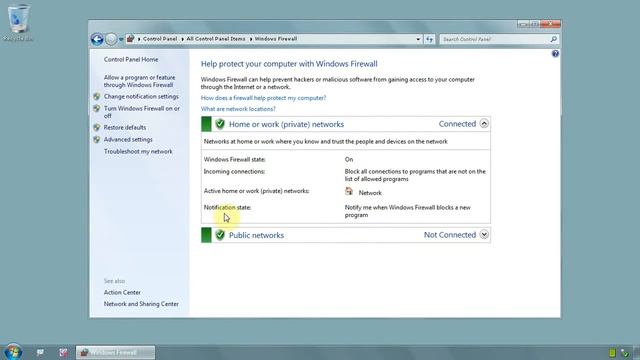
Task: Open Change notification settings
Action: pyautogui.click(x=141, y=96)
